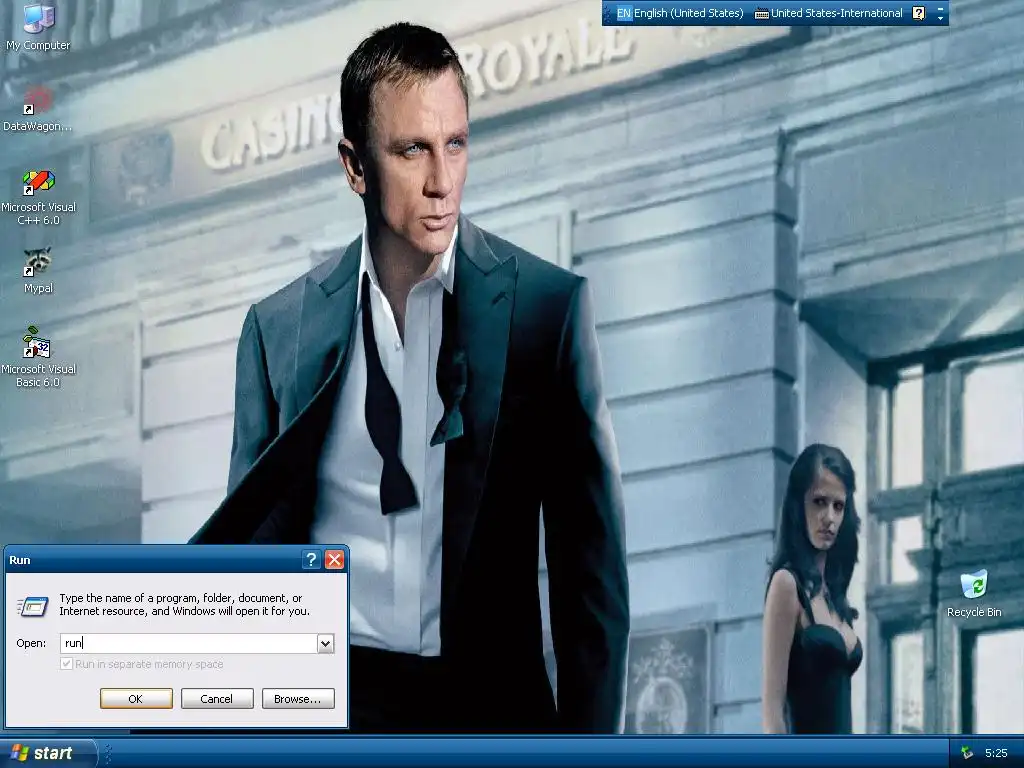1024x768 pixels.
Task: Close the Run dialog
Action: coord(334,560)
